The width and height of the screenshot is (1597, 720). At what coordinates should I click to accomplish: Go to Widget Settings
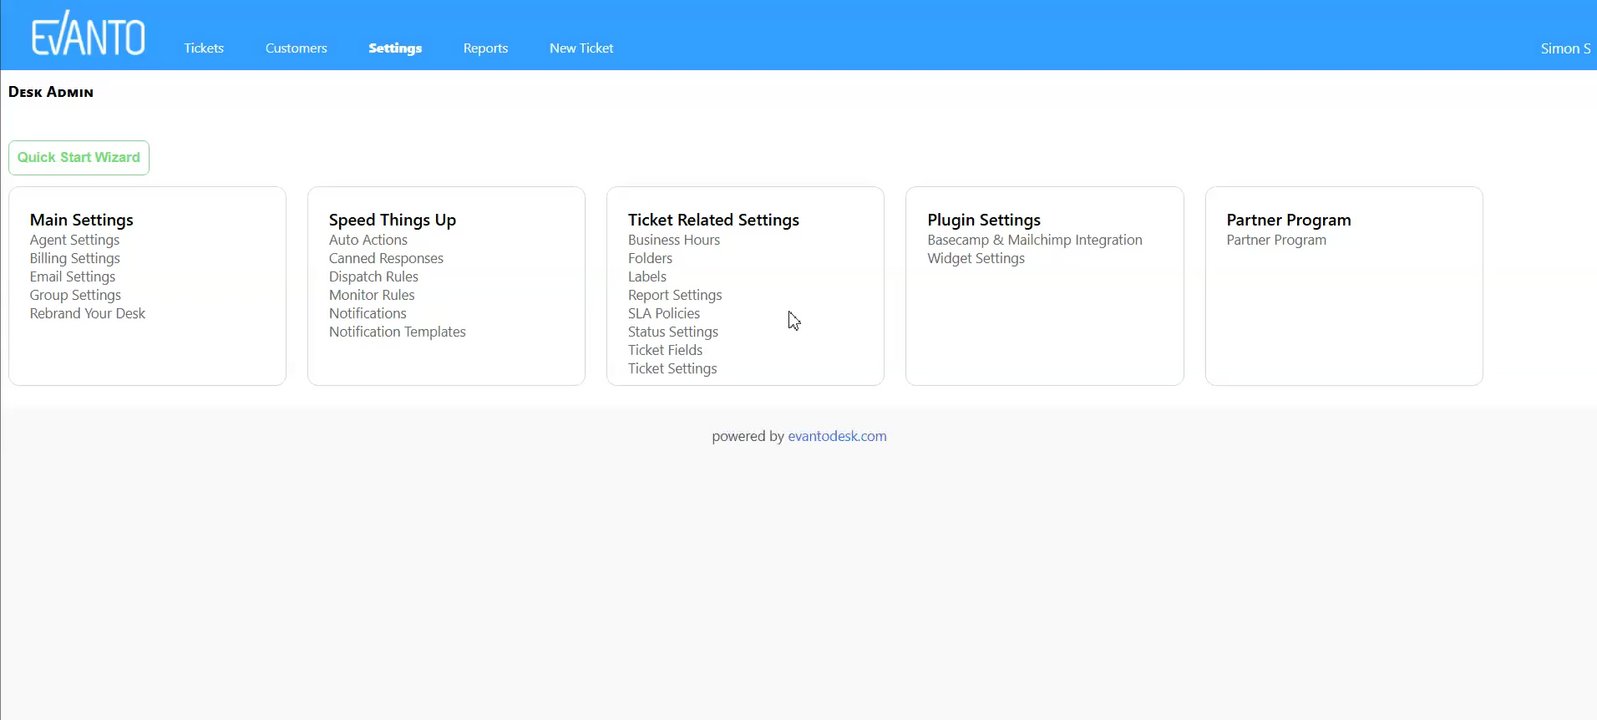pos(976,258)
